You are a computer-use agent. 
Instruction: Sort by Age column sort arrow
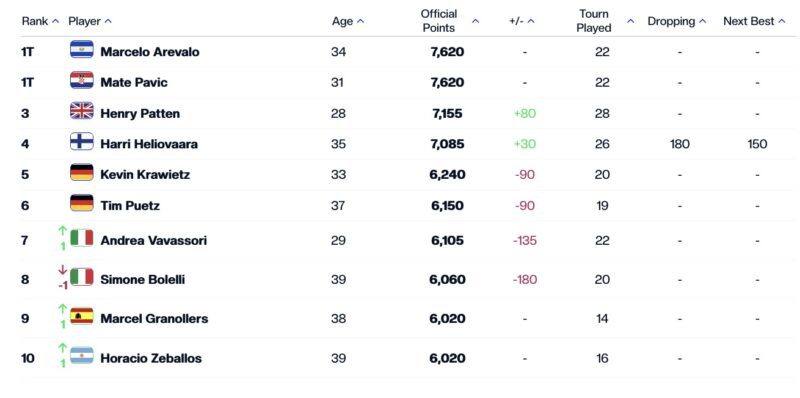click(x=361, y=21)
